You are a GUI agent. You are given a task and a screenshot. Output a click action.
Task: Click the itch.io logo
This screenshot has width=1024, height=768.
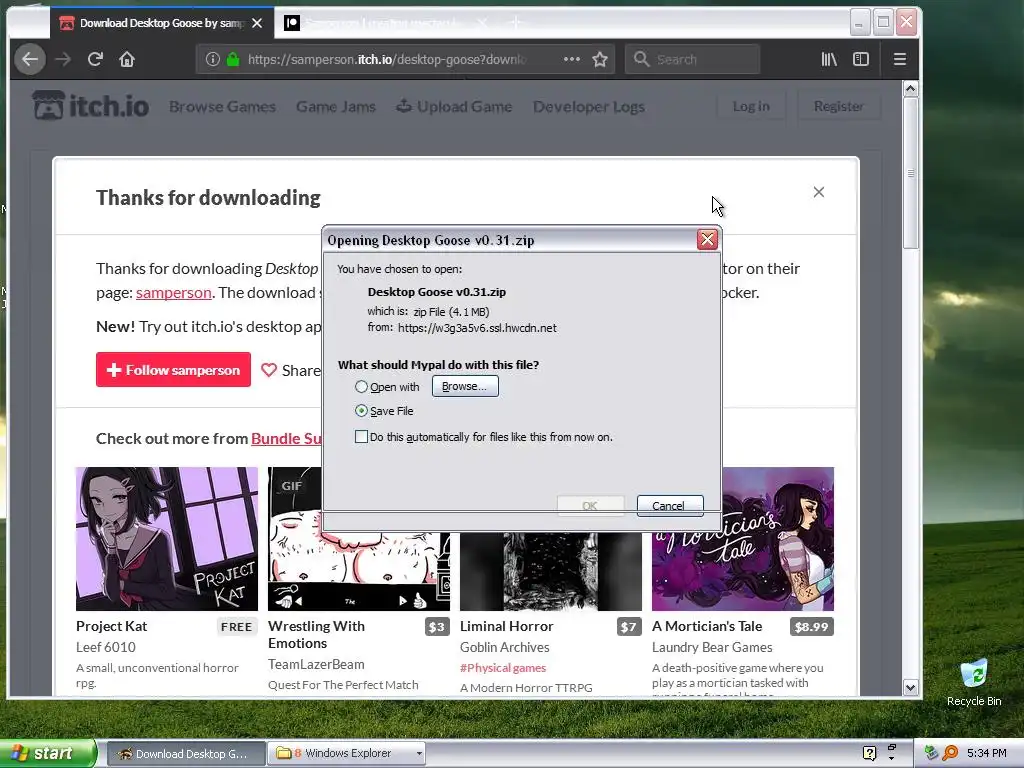pyautogui.click(x=91, y=106)
